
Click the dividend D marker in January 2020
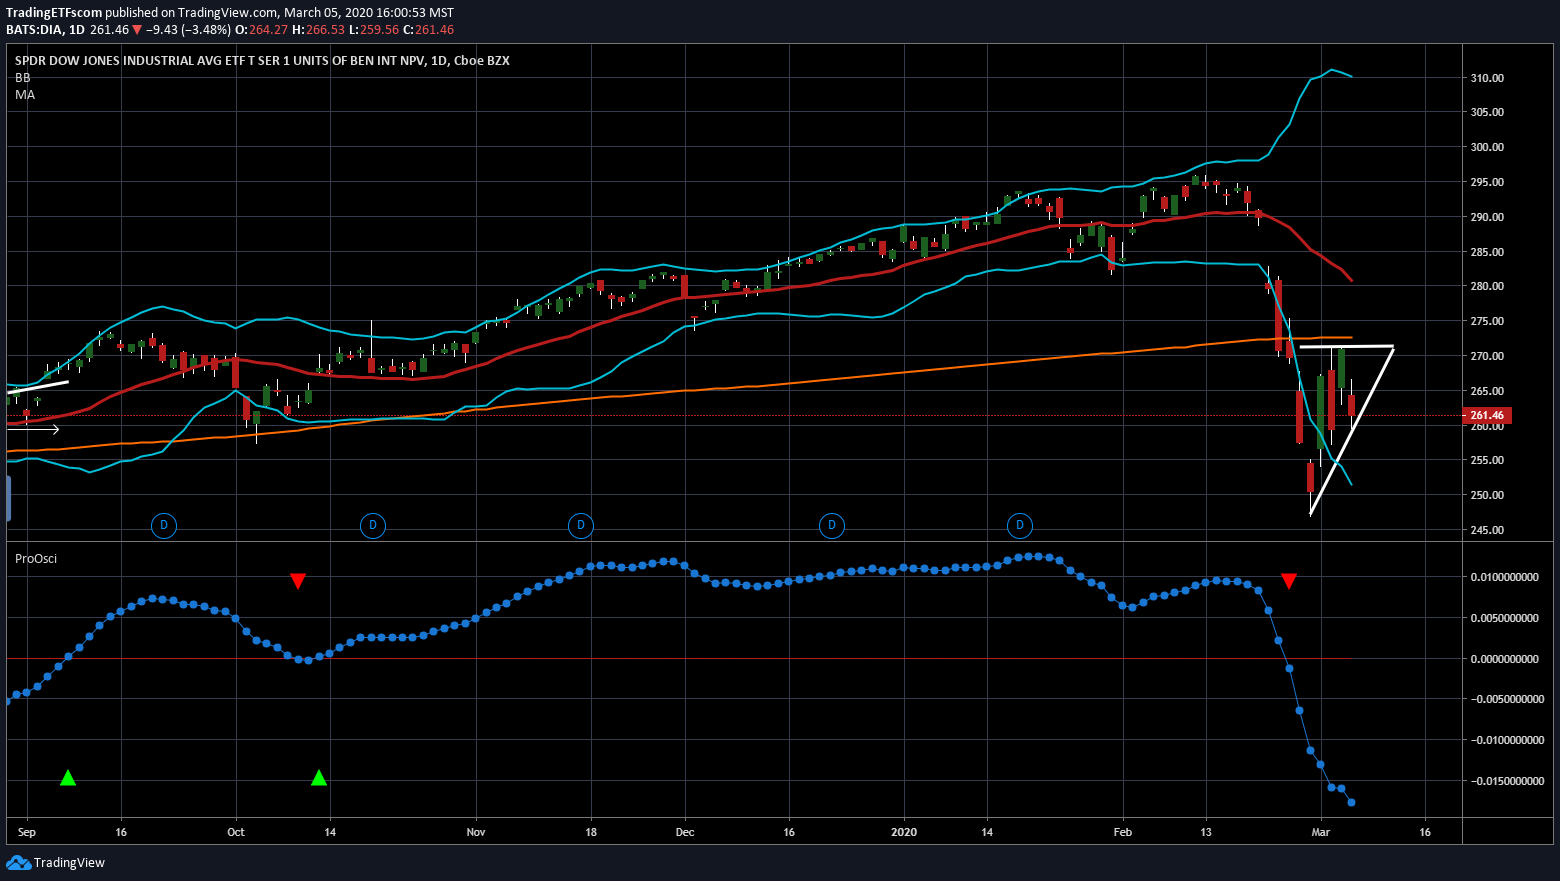click(1020, 525)
